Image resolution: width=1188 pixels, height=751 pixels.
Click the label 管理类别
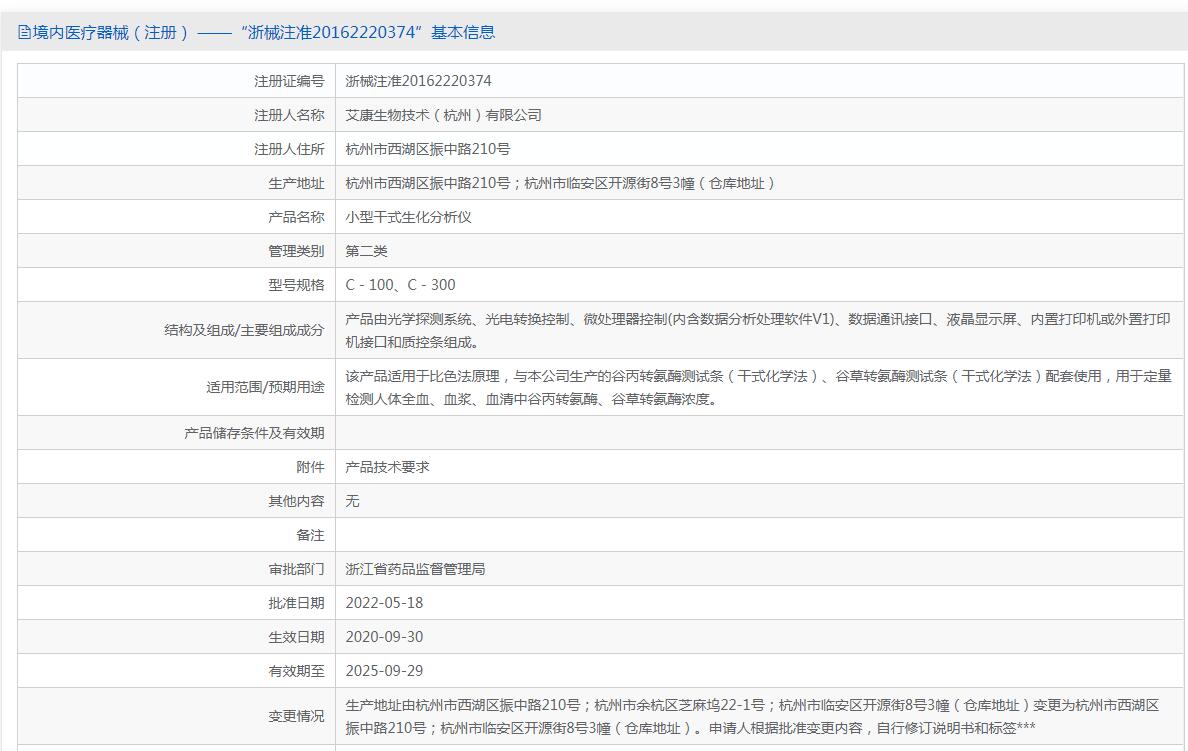click(295, 251)
